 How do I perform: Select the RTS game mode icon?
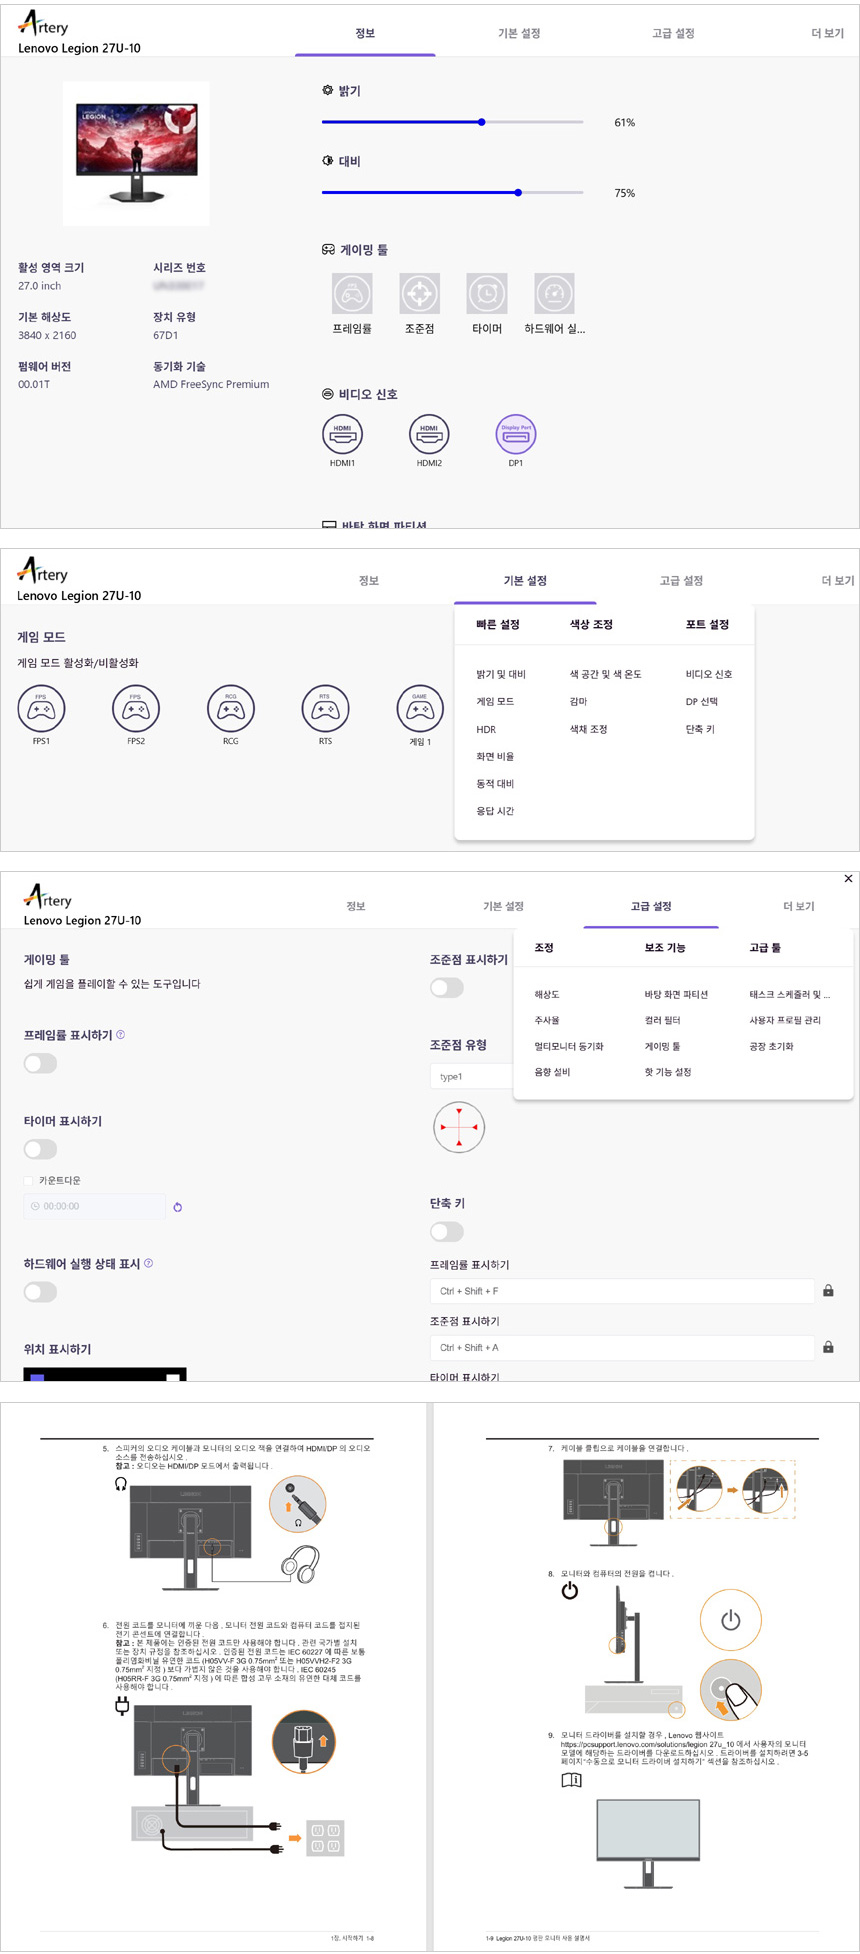325,709
